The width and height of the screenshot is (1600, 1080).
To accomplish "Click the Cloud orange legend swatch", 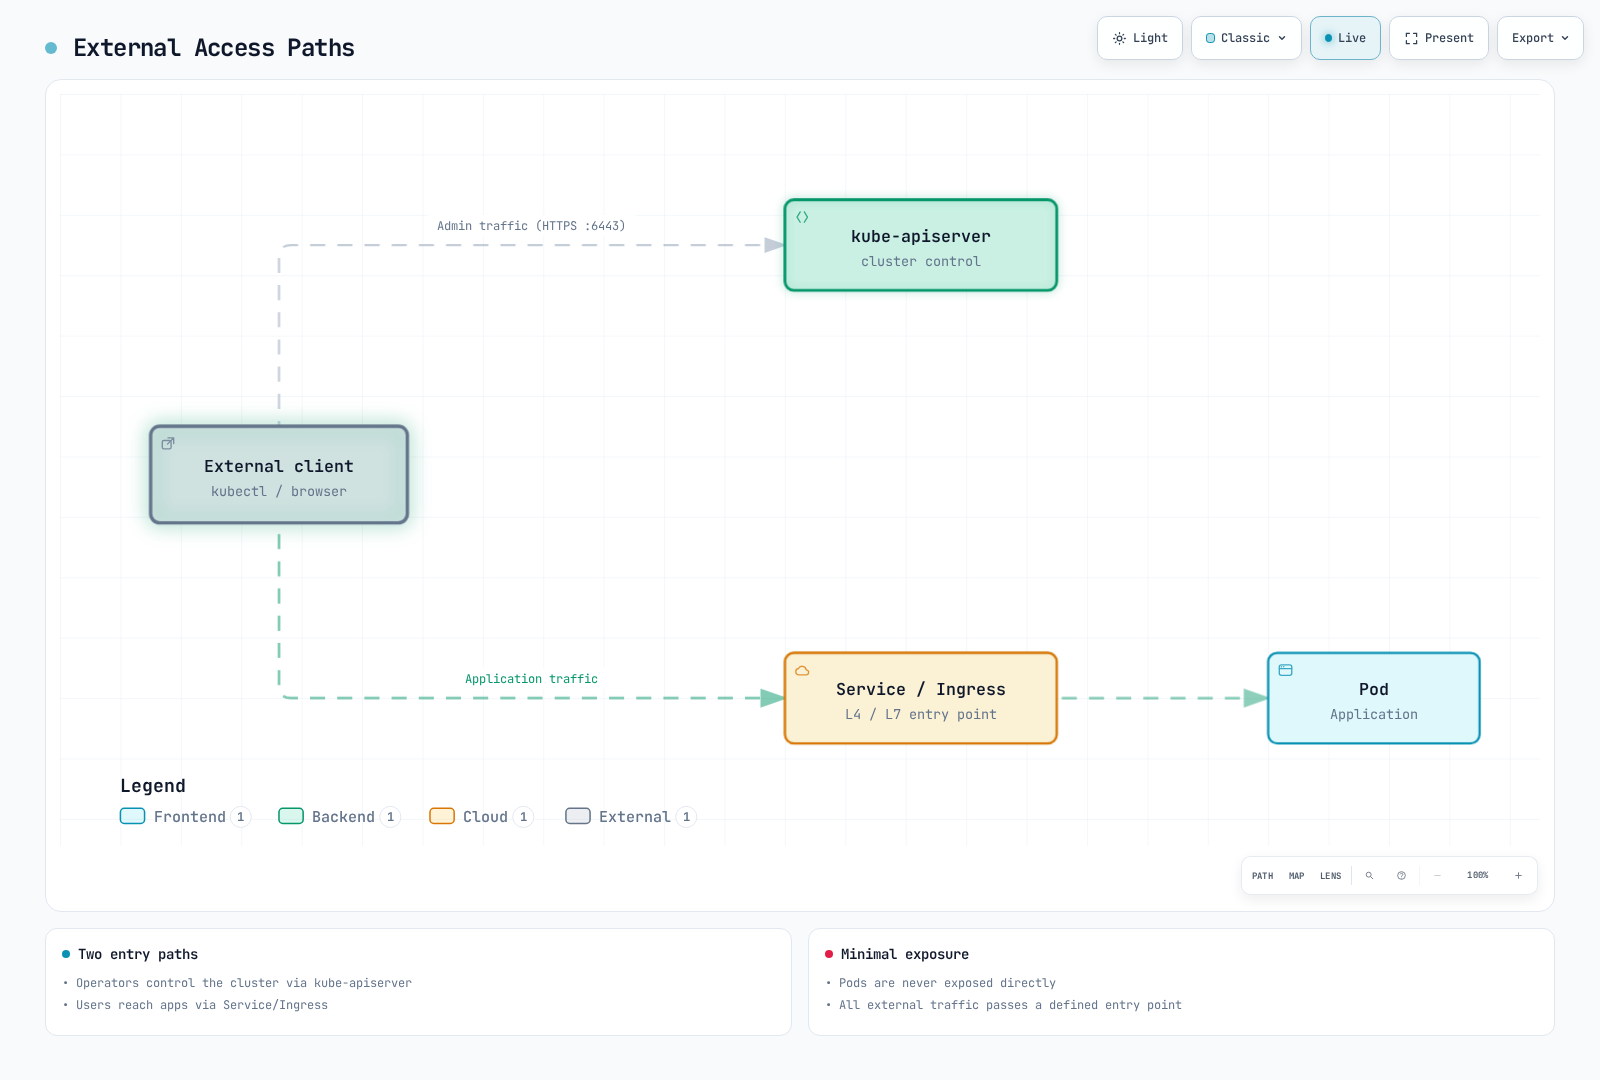I will click(442, 816).
